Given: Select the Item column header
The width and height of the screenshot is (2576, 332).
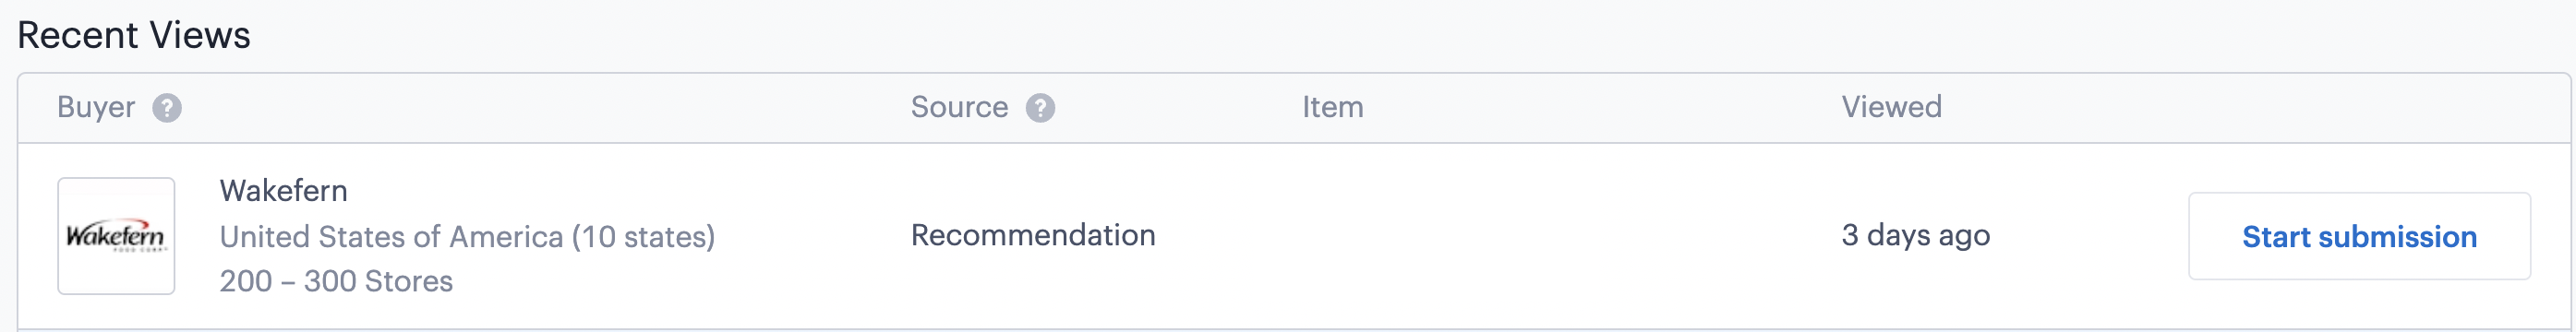Looking at the screenshot, I should [1332, 107].
